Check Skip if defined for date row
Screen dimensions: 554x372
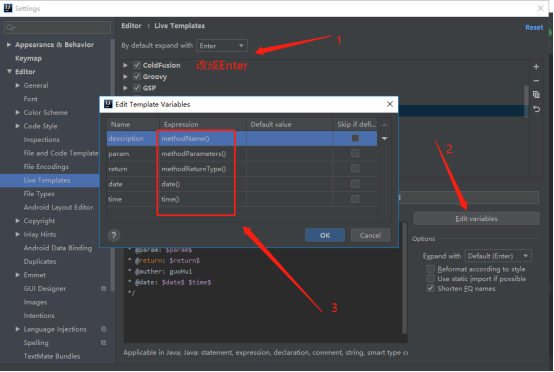click(x=355, y=184)
